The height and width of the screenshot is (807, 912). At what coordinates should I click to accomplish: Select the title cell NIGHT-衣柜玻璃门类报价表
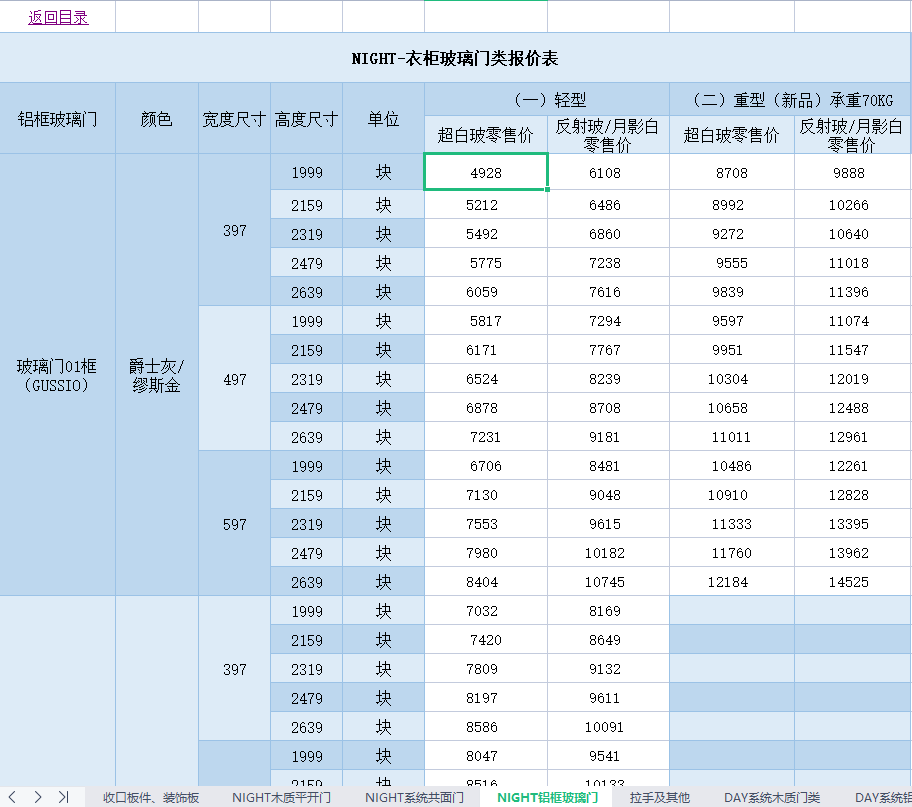pos(455,59)
